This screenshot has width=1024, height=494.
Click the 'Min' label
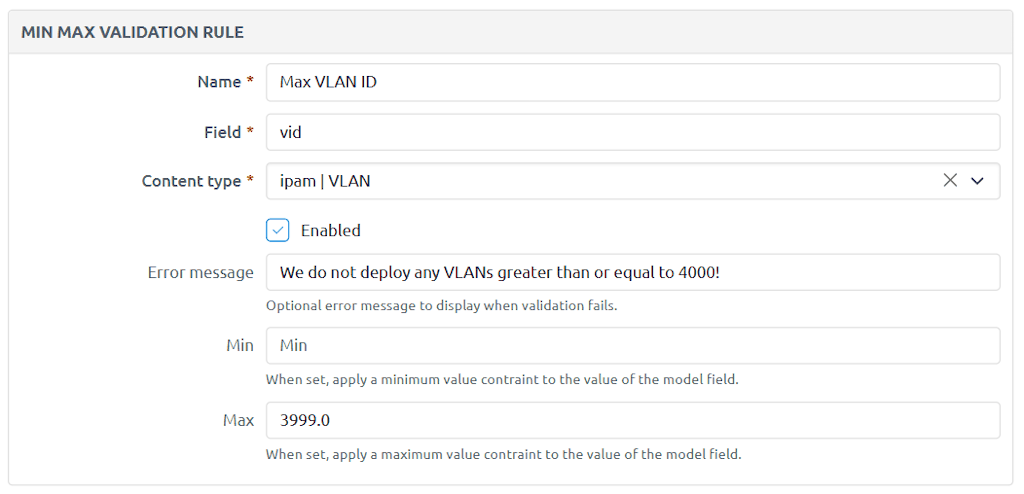click(x=239, y=345)
